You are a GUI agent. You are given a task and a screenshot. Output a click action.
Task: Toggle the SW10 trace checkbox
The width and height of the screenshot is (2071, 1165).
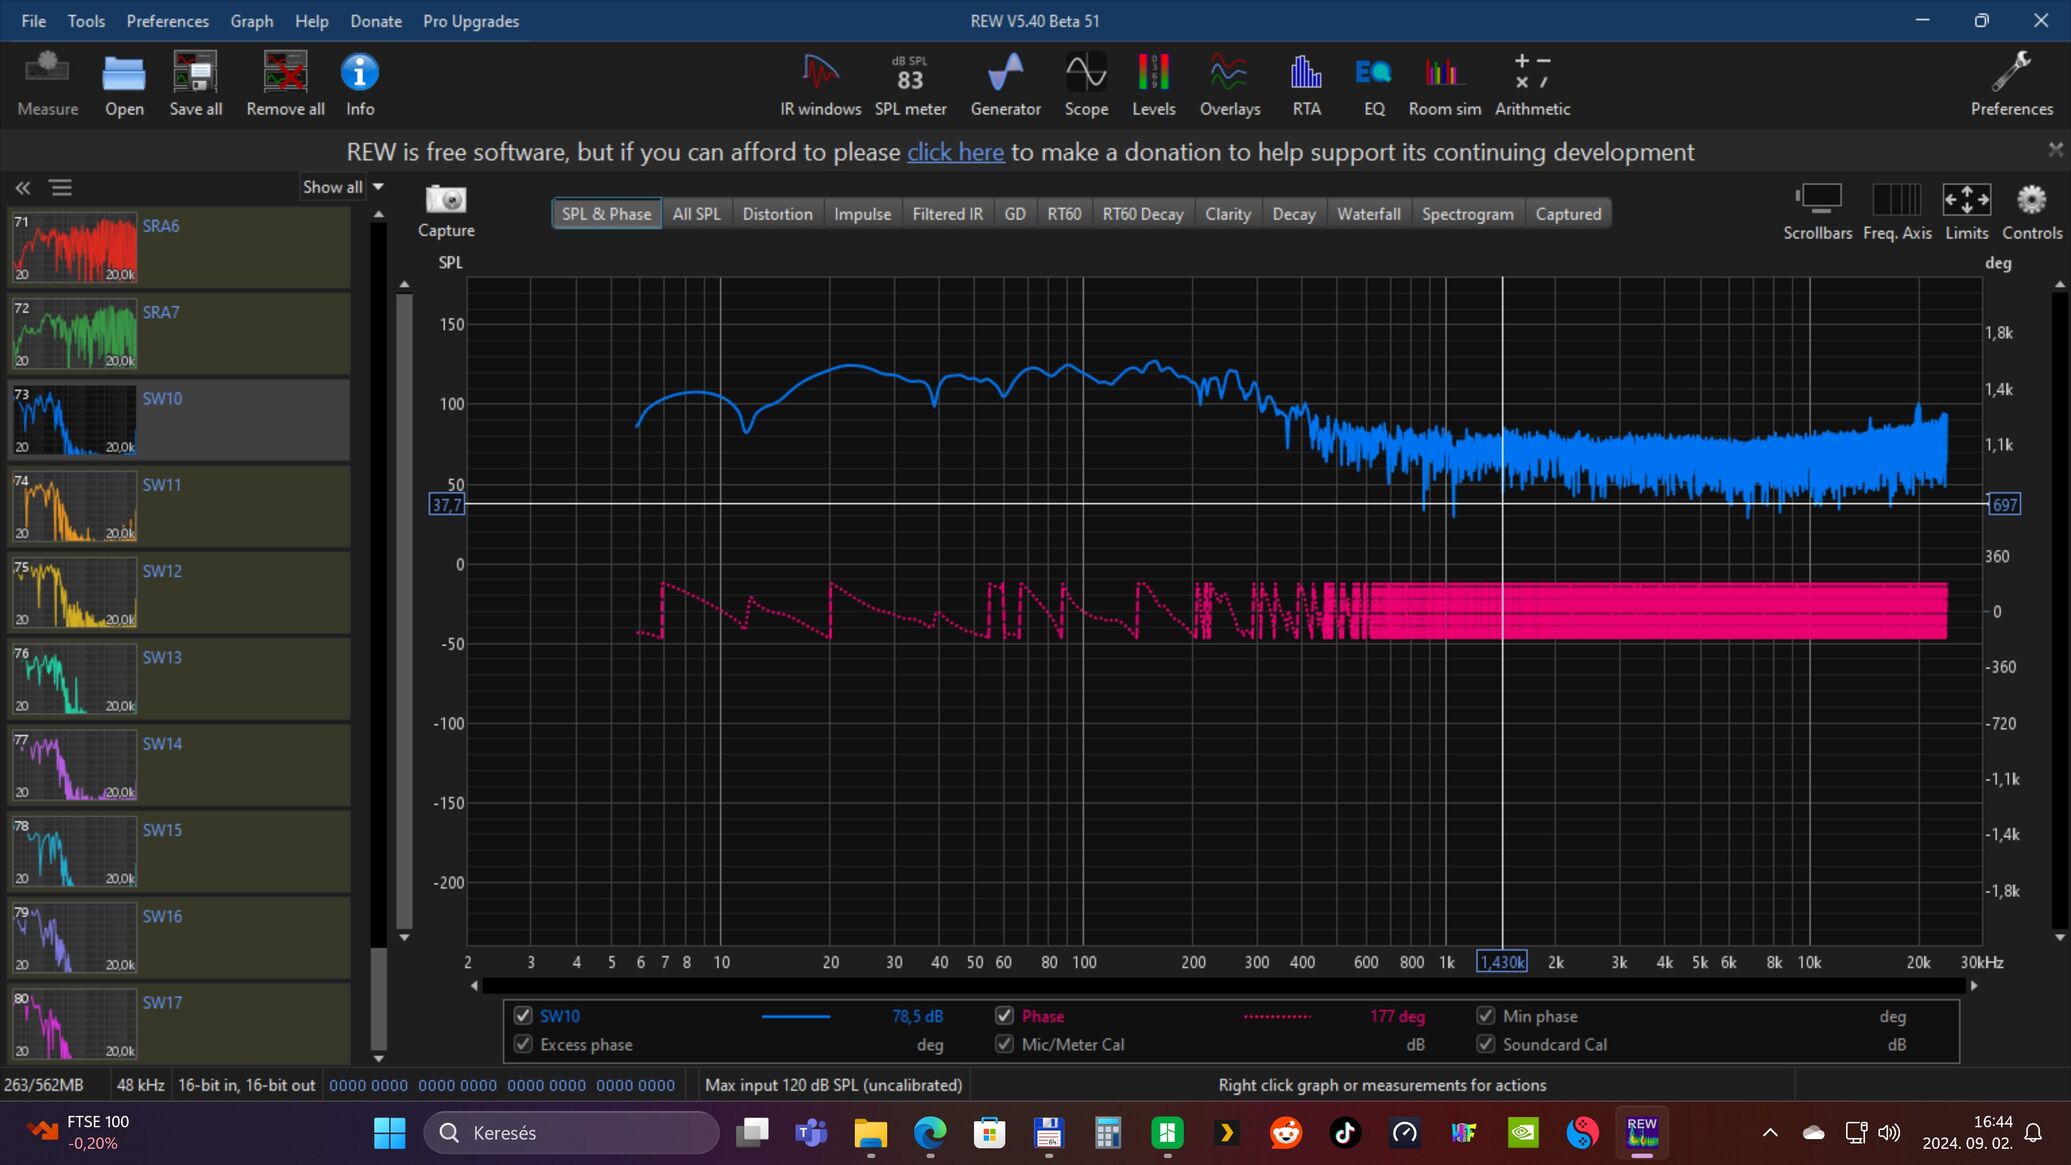click(523, 1015)
